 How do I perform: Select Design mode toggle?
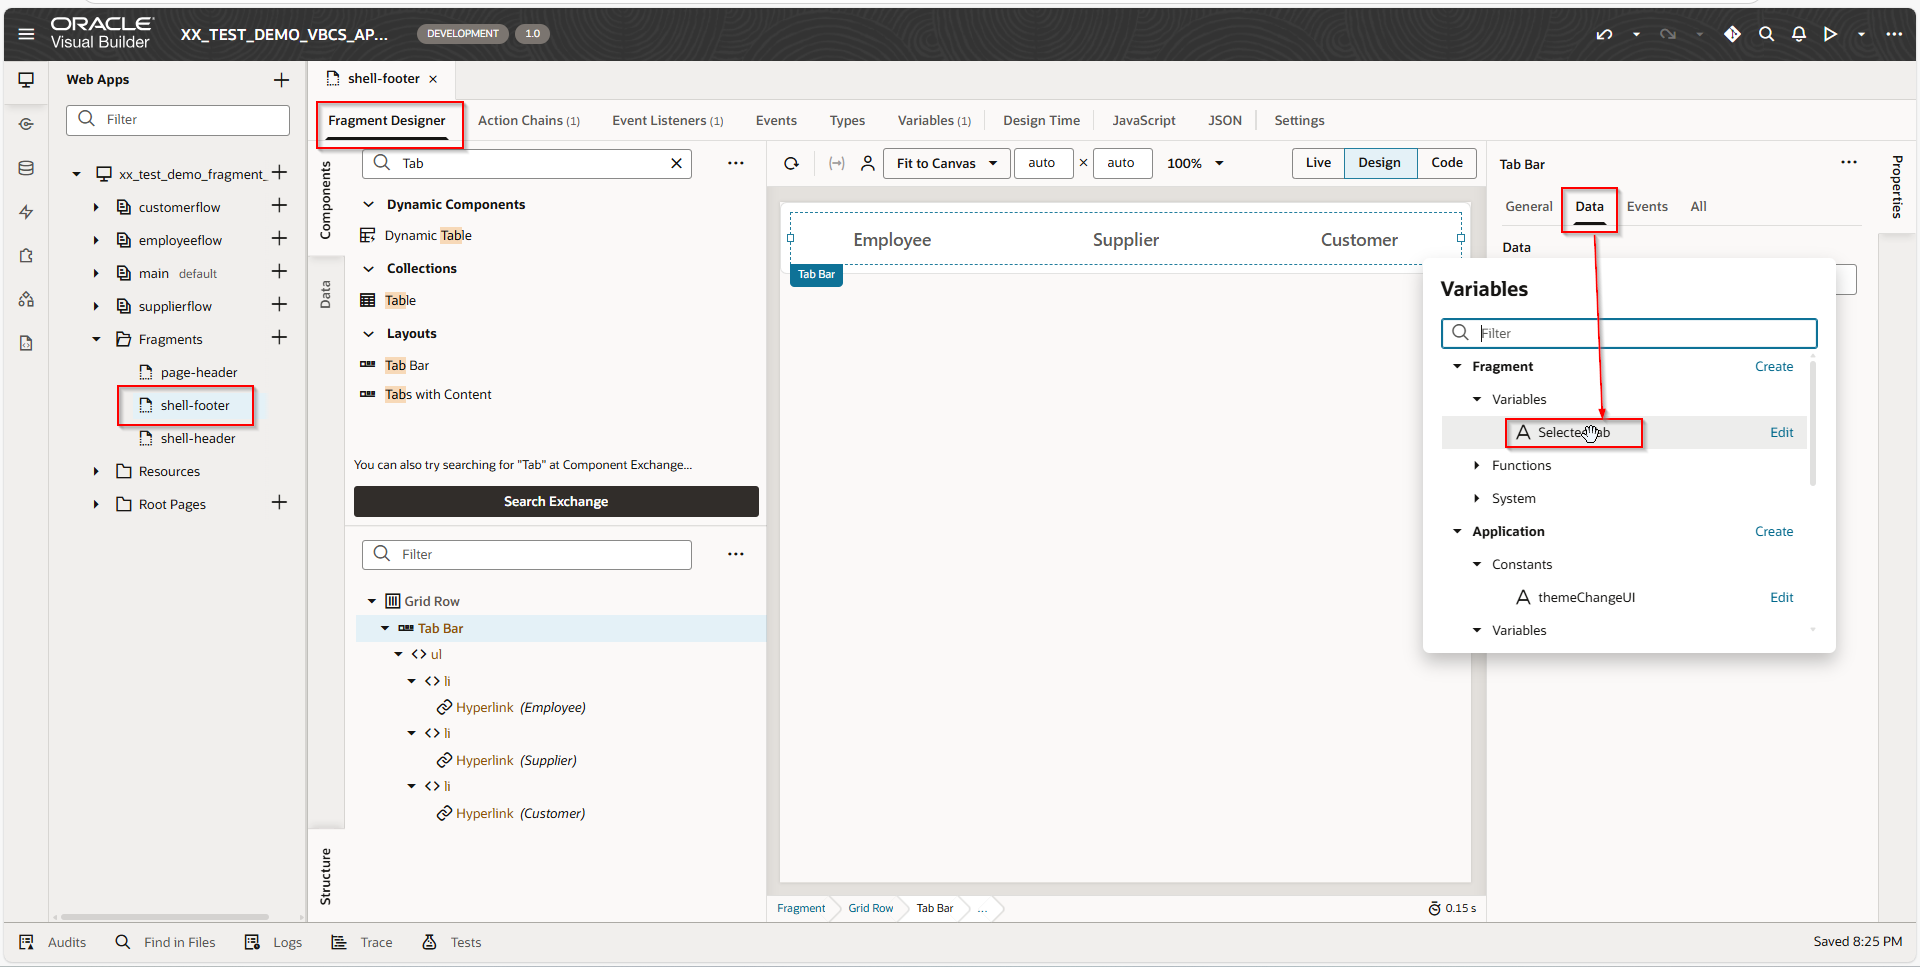click(x=1379, y=163)
